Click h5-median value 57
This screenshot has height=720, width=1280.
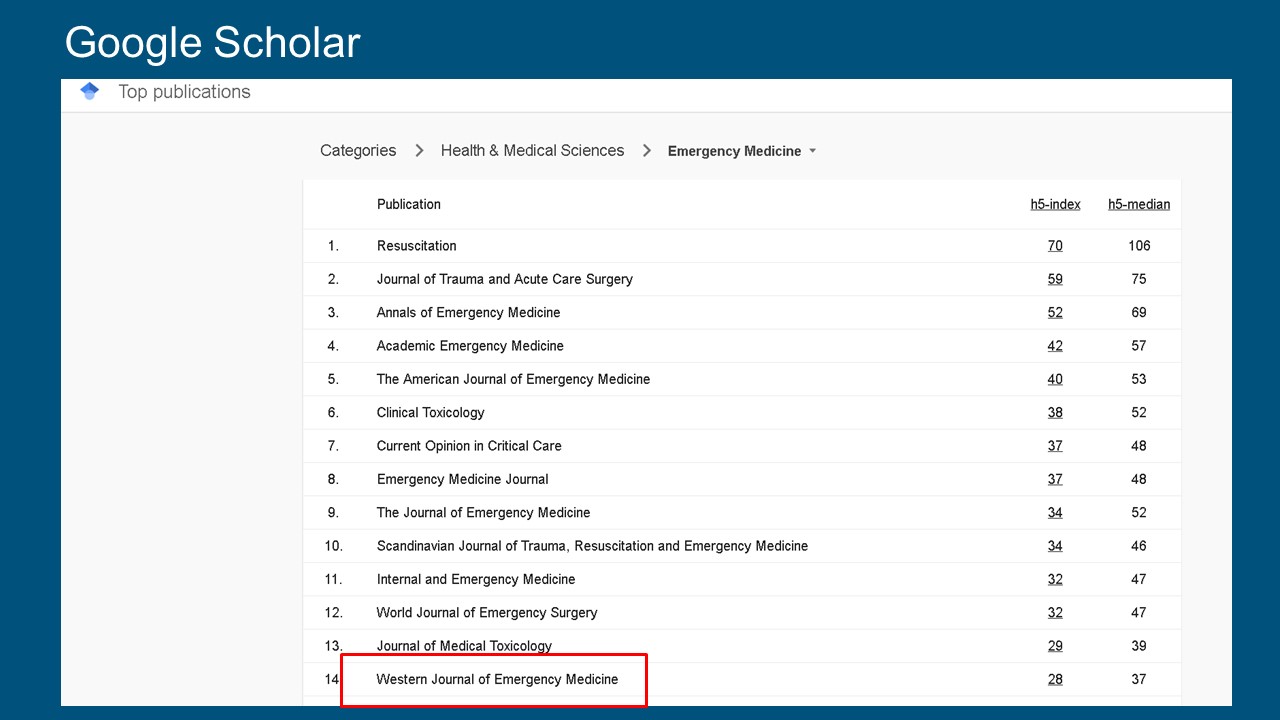1139,346
